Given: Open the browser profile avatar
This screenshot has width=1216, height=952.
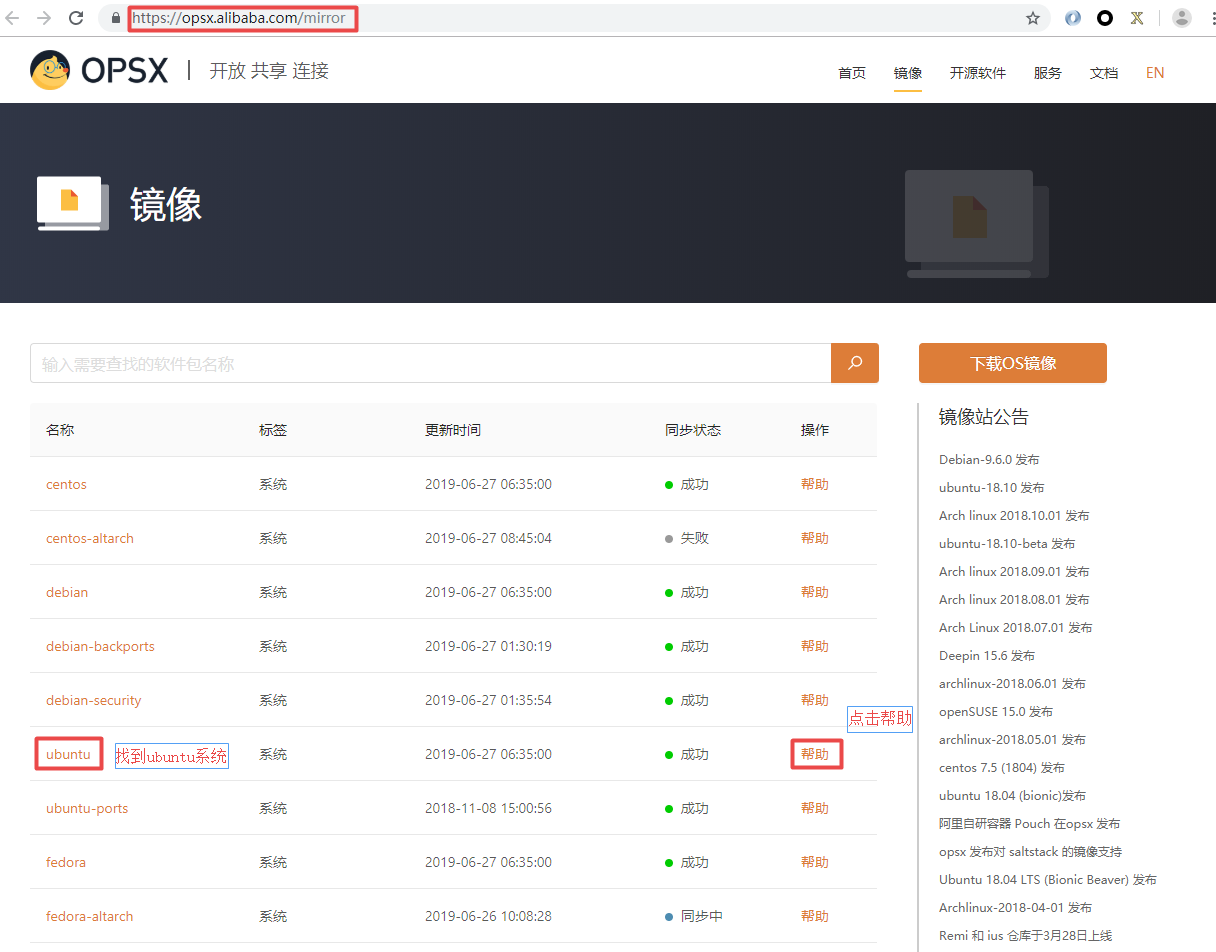Looking at the screenshot, I should pyautogui.click(x=1182, y=18).
